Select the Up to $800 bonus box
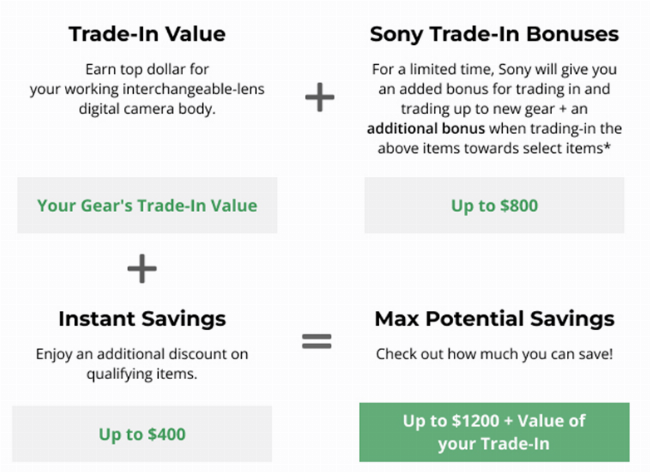Viewport: 650px width, 472px height. pyautogui.click(x=494, y=206)
